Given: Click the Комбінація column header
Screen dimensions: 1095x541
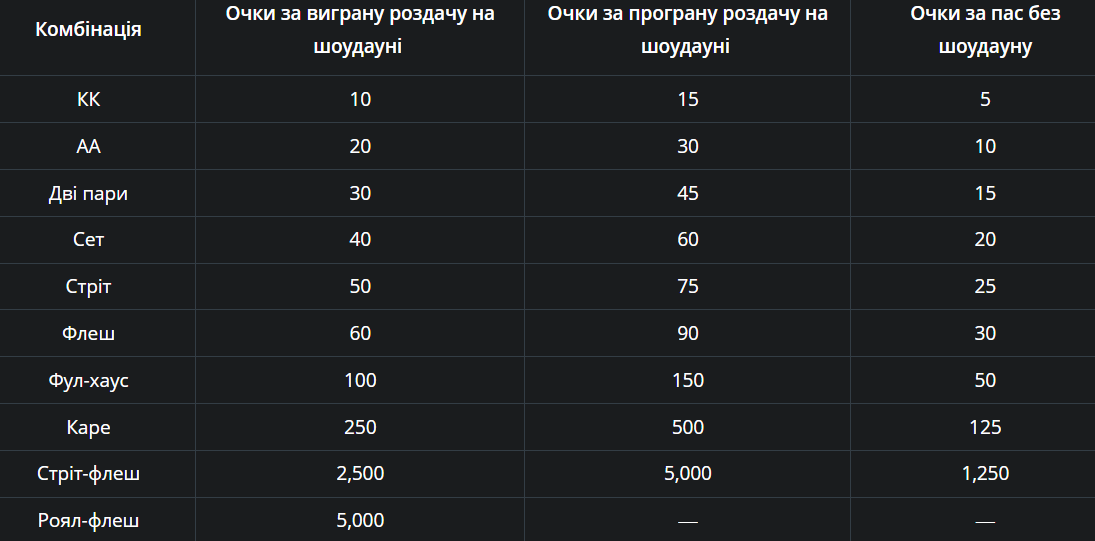Looking at the screenshot, I should click(88, 29).
